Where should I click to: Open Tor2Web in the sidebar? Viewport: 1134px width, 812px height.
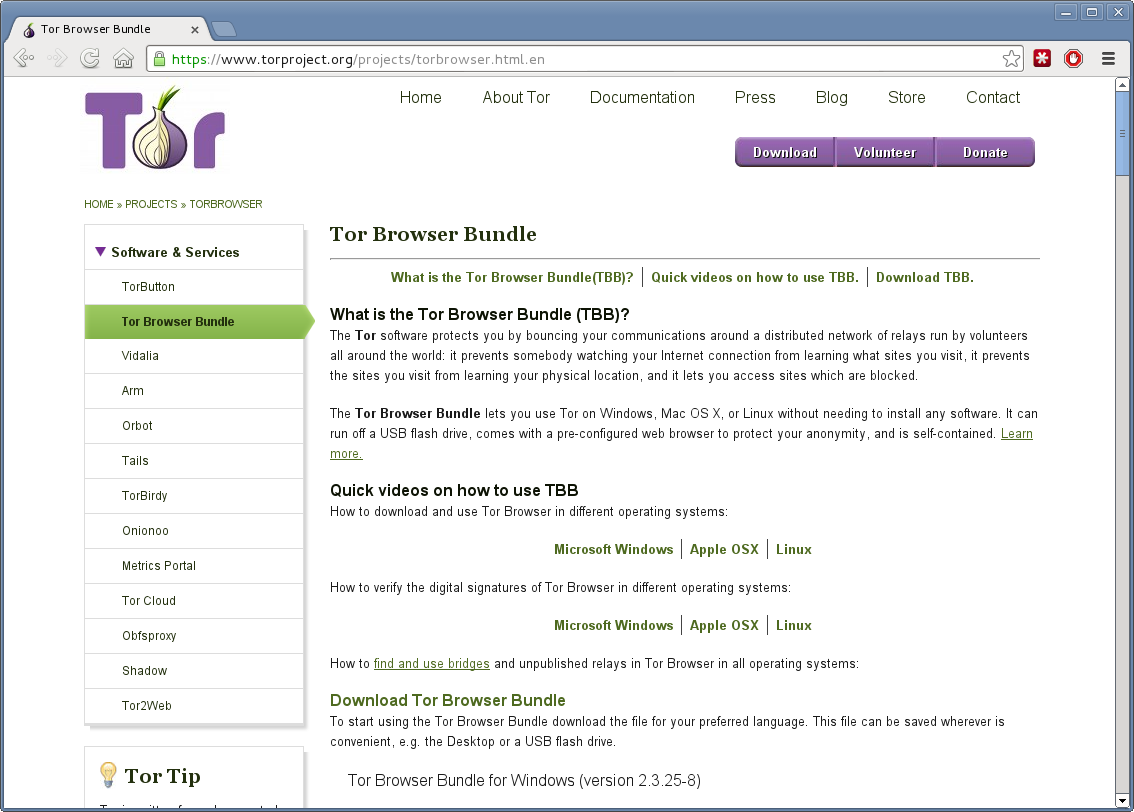[194, 706]
